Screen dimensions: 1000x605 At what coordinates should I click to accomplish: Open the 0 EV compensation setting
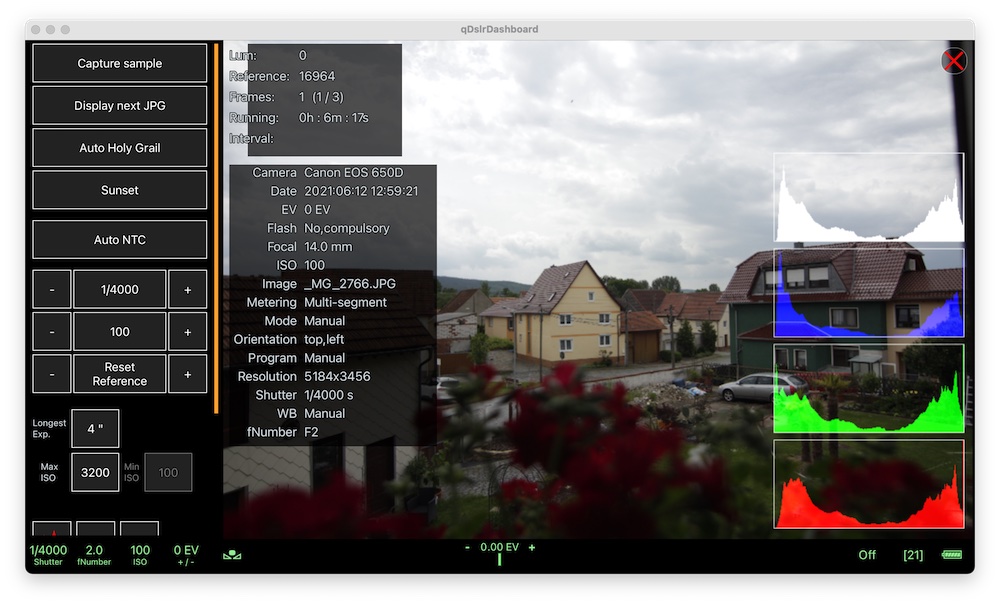pos(186,555)
